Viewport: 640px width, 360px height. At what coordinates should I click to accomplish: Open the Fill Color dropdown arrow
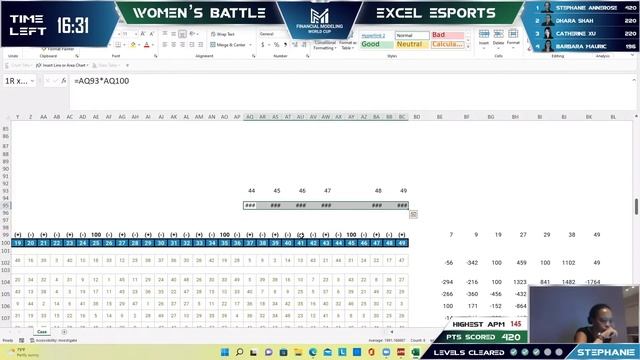point(139,45)
